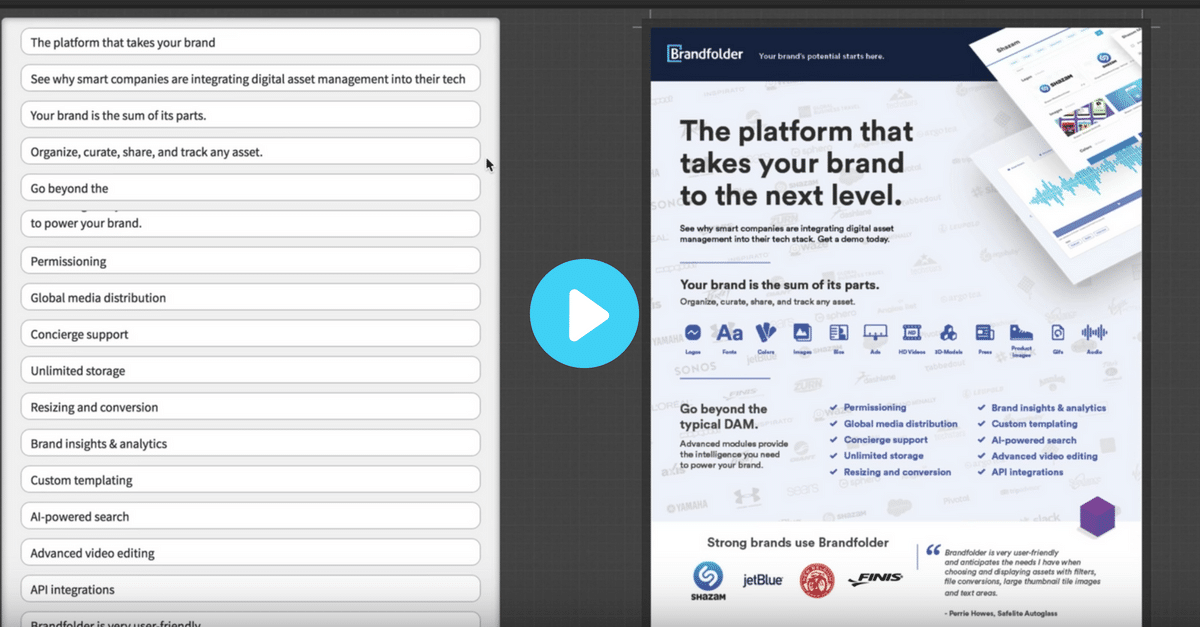Click 'Global media distribution' in the flyer checklist
This screenshot has width=1200, height=627.
900,424
